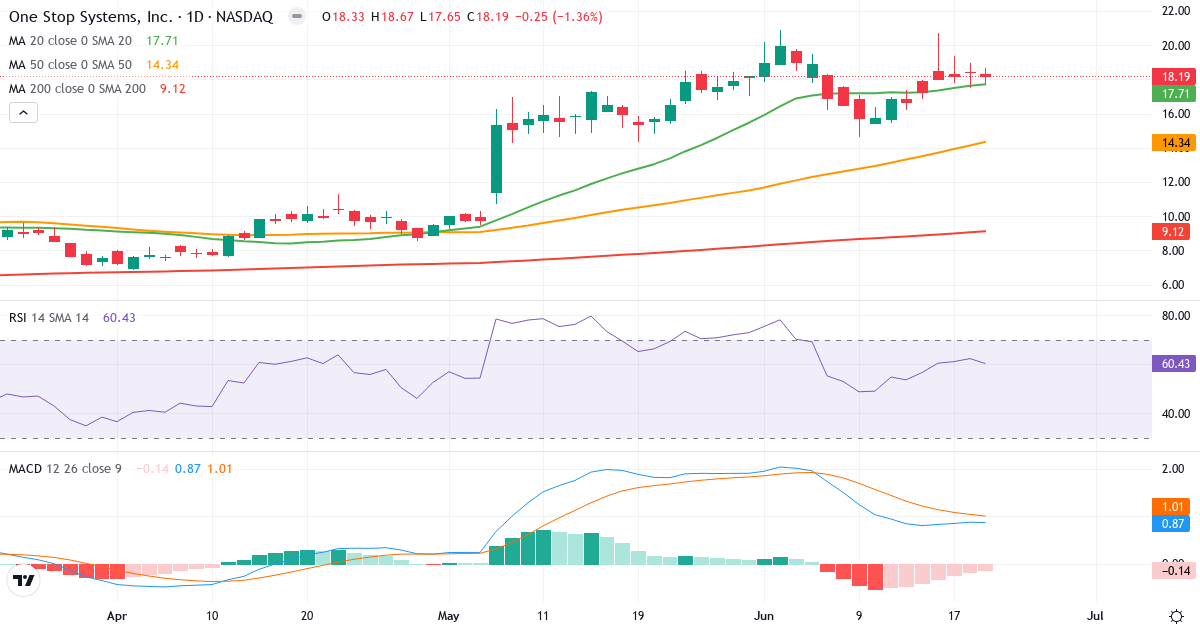Click the 80.00 RSI axis label

[1174, 316]
